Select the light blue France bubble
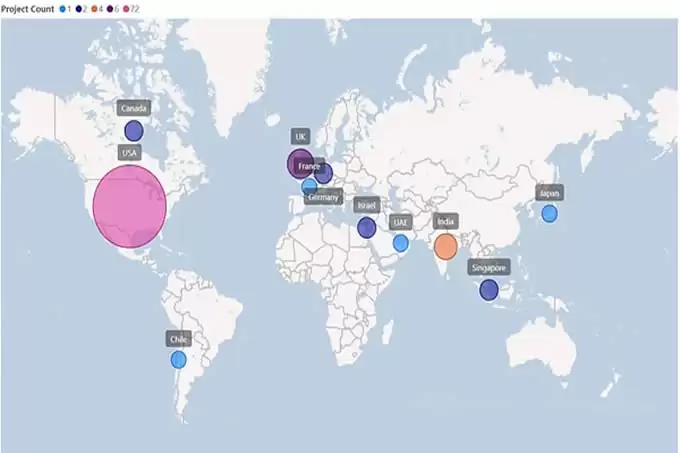 coord(309,186)
